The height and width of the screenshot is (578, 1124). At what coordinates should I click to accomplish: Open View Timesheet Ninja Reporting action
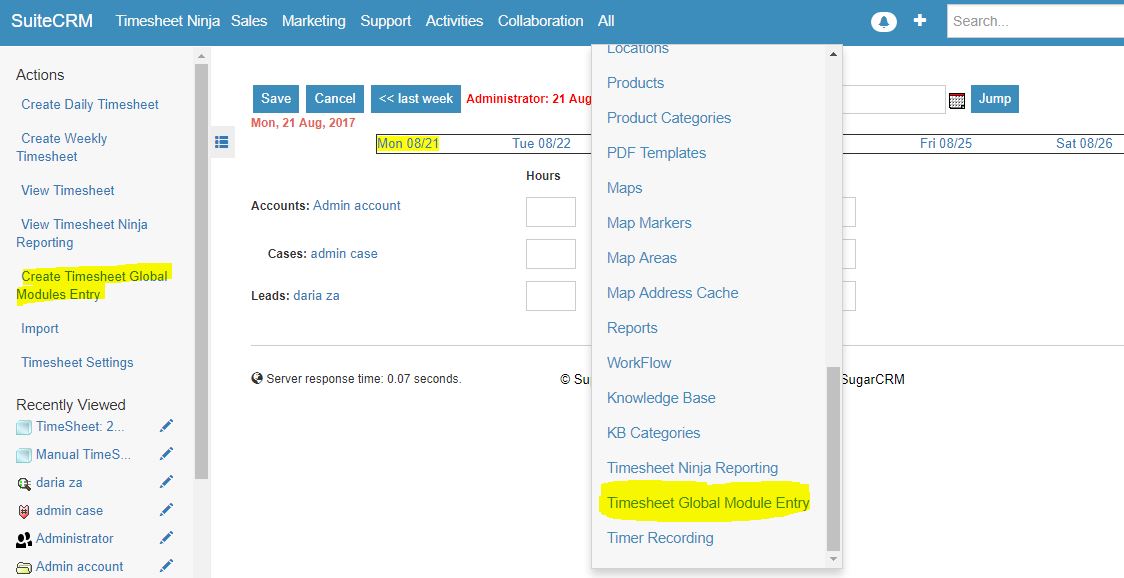(x=82, y=234)
